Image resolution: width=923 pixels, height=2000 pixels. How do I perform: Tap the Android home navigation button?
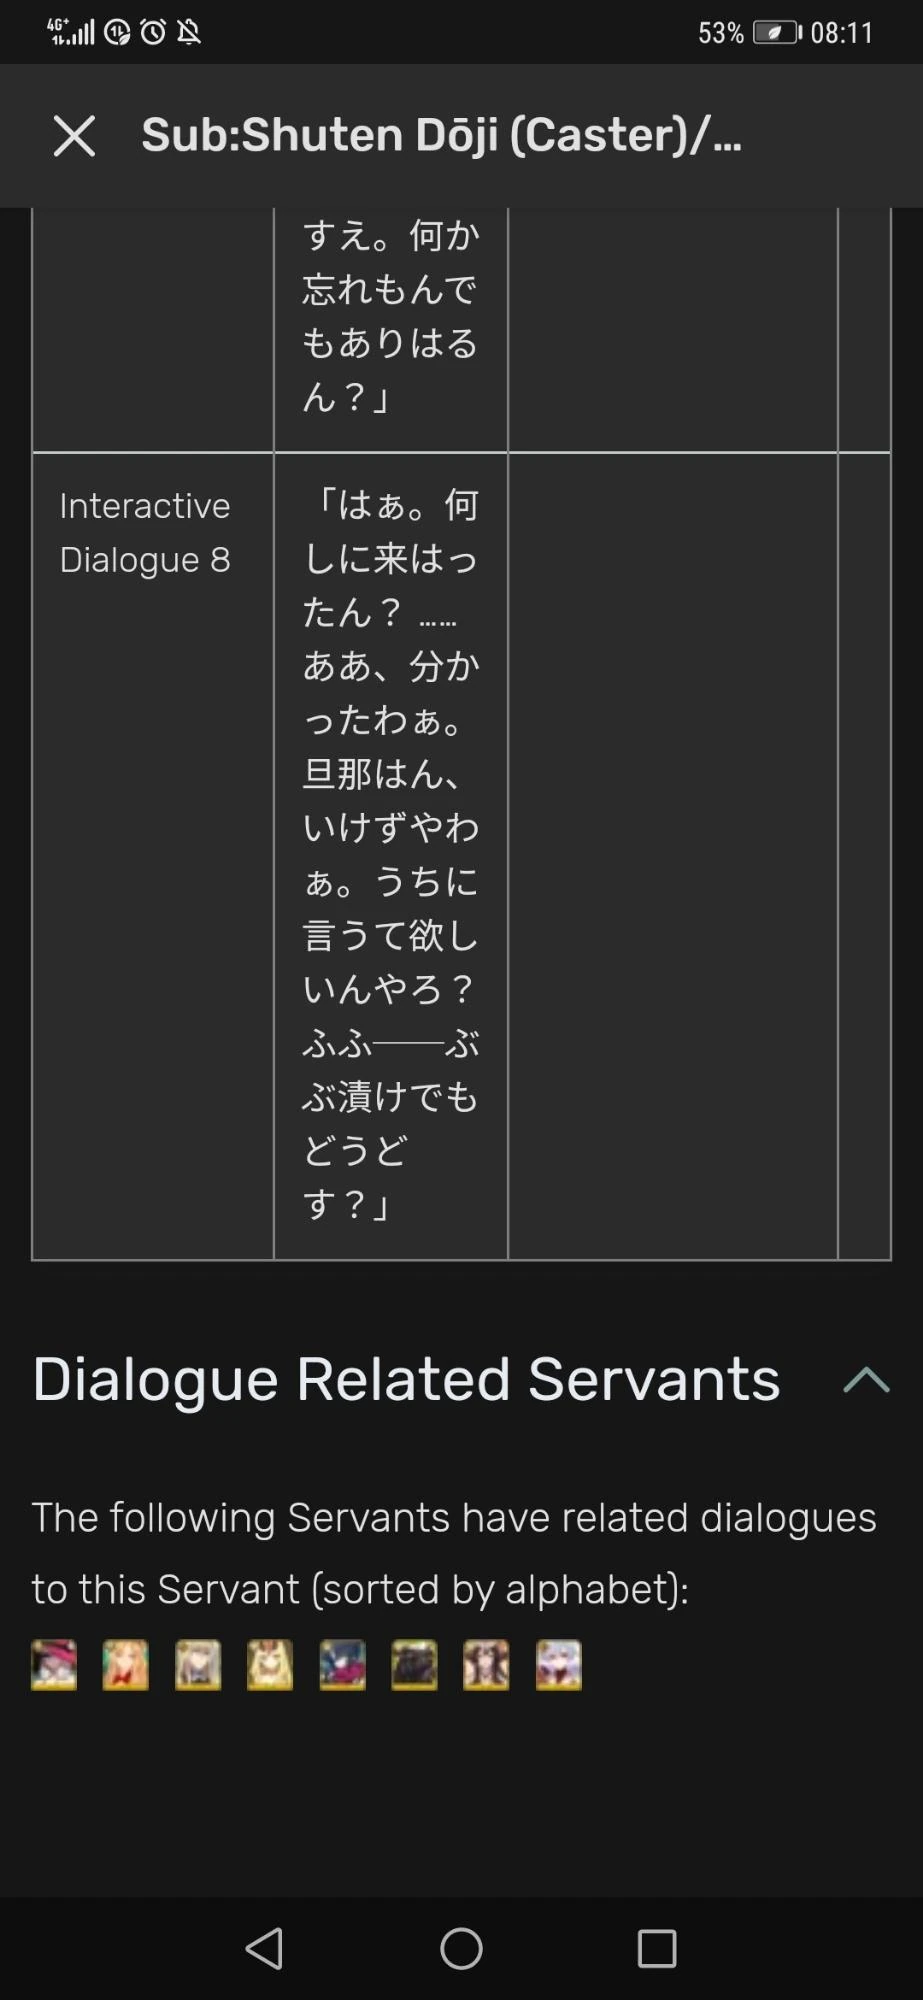461,1948
